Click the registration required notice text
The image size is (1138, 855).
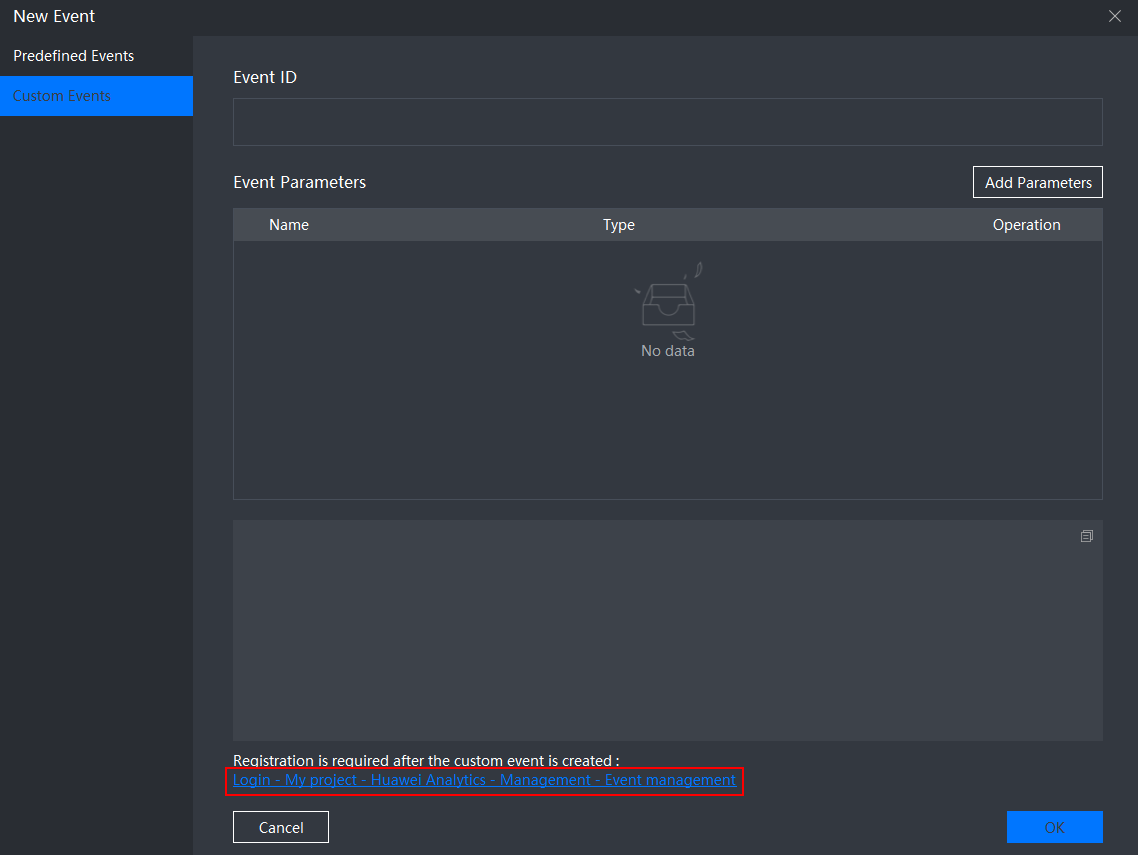coord(426,761)
